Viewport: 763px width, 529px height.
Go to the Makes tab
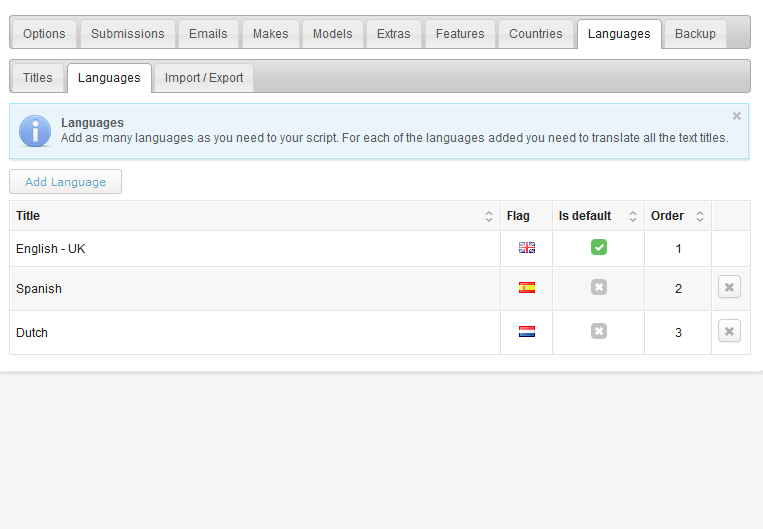271,34
